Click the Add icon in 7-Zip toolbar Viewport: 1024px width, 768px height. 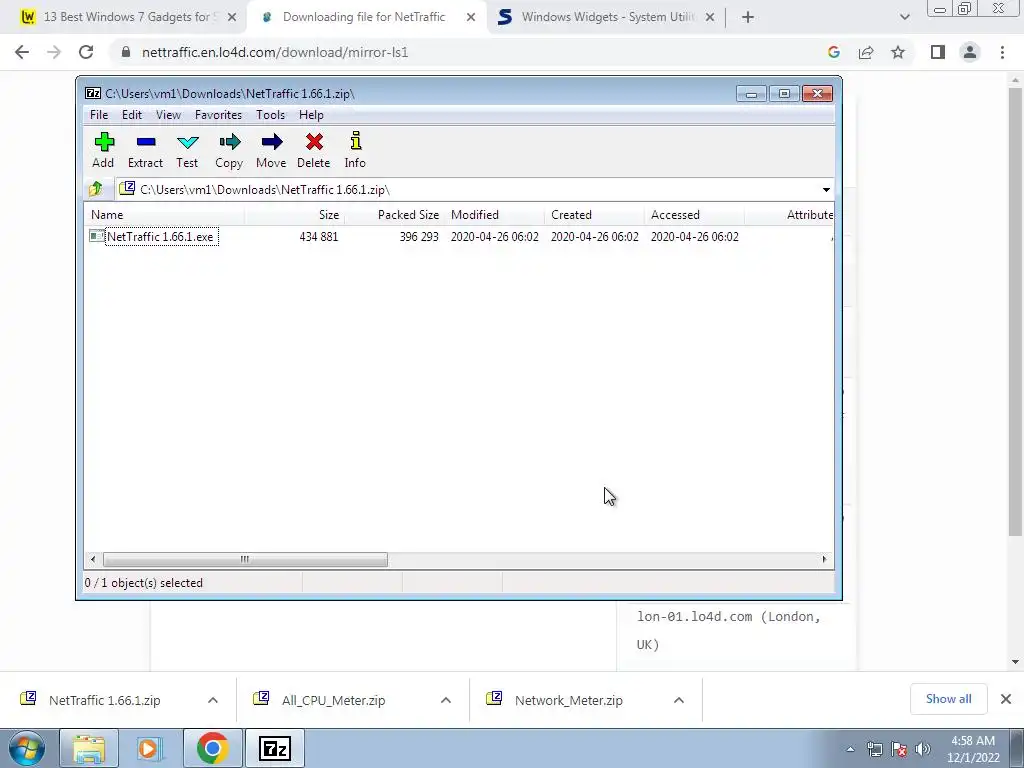click(104, 142)
